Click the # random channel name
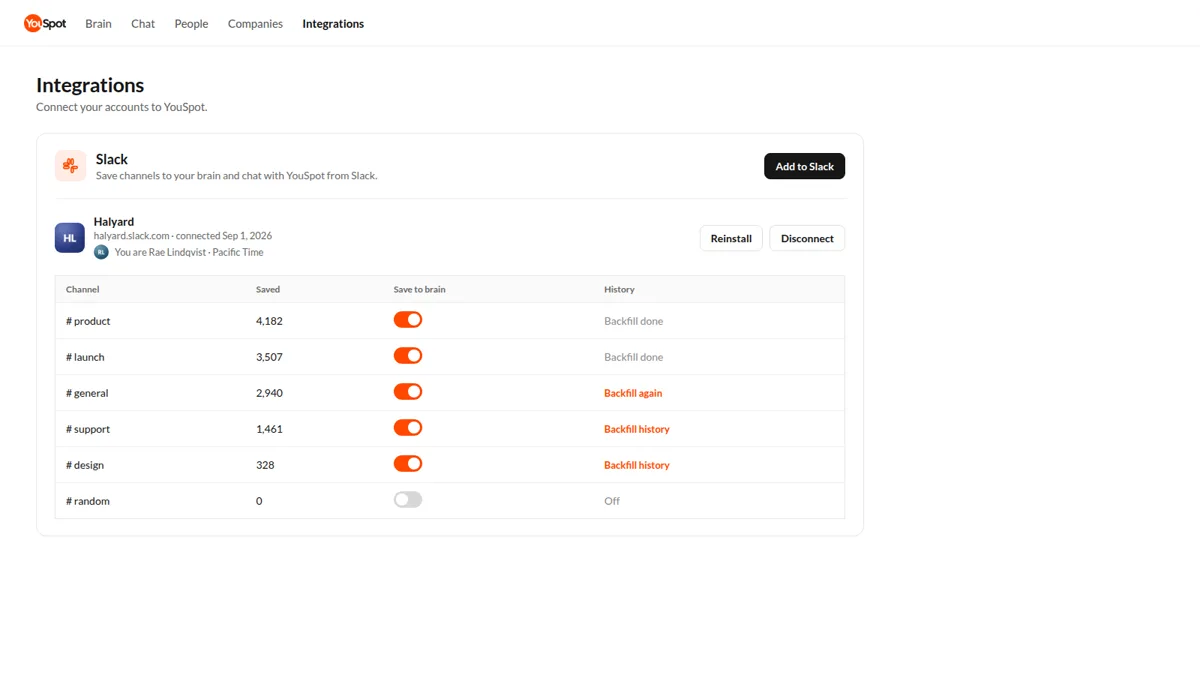 tap(88, 501)
